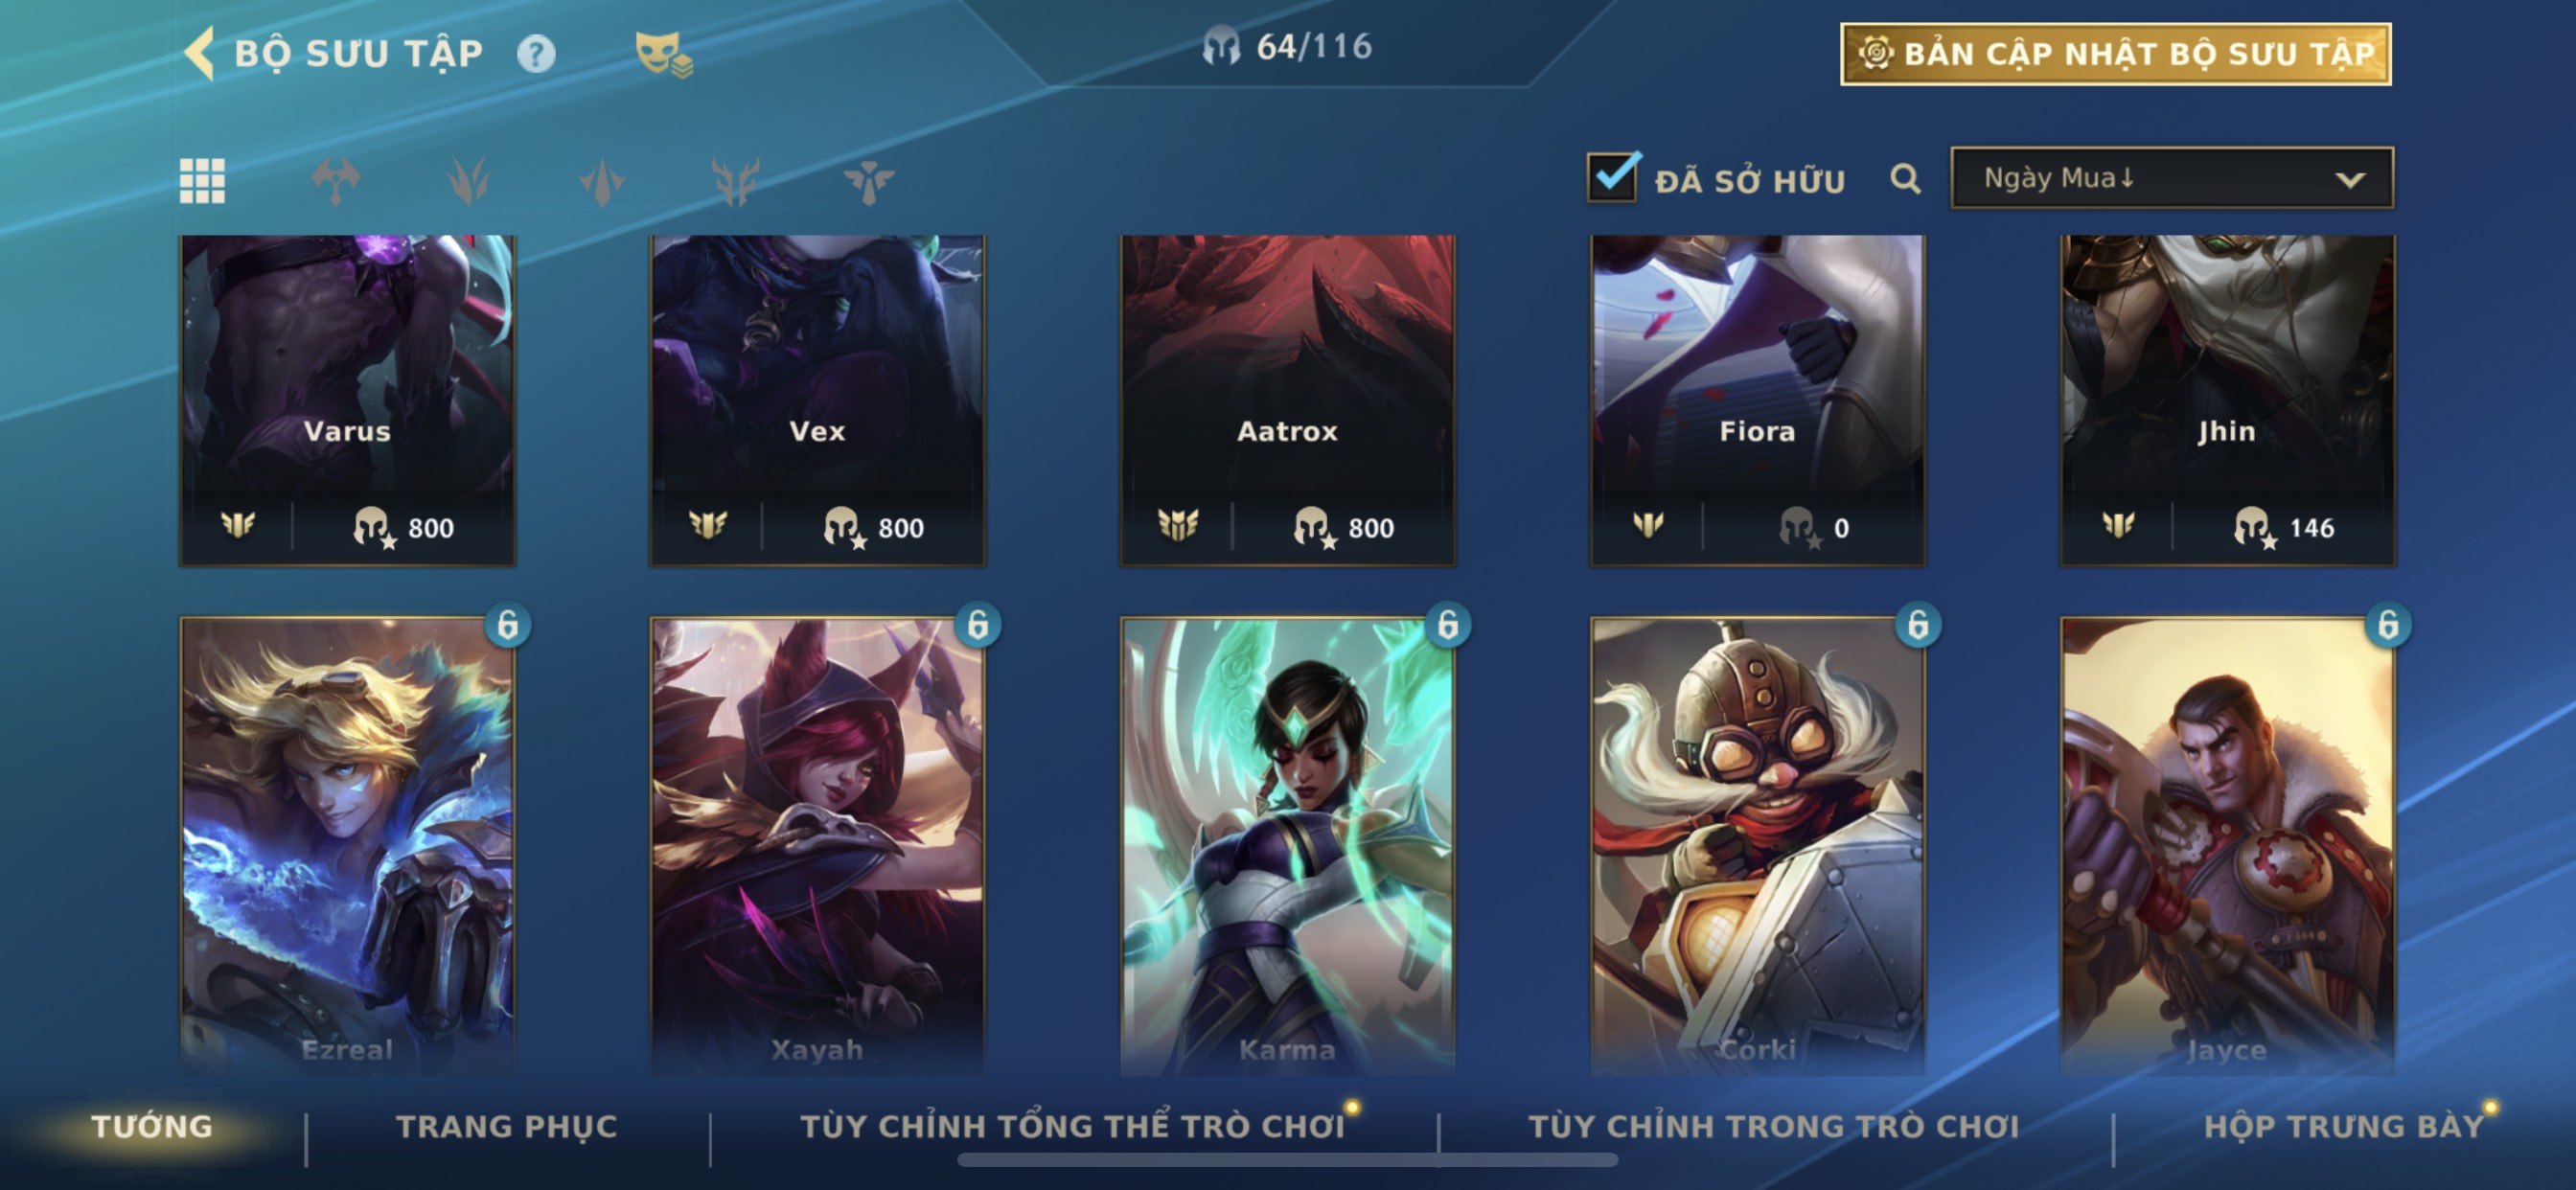Go back using the arrow beside Bộ Sưu Tập
This screenshot has height=1190, width=2576.
tap(200, 53)
